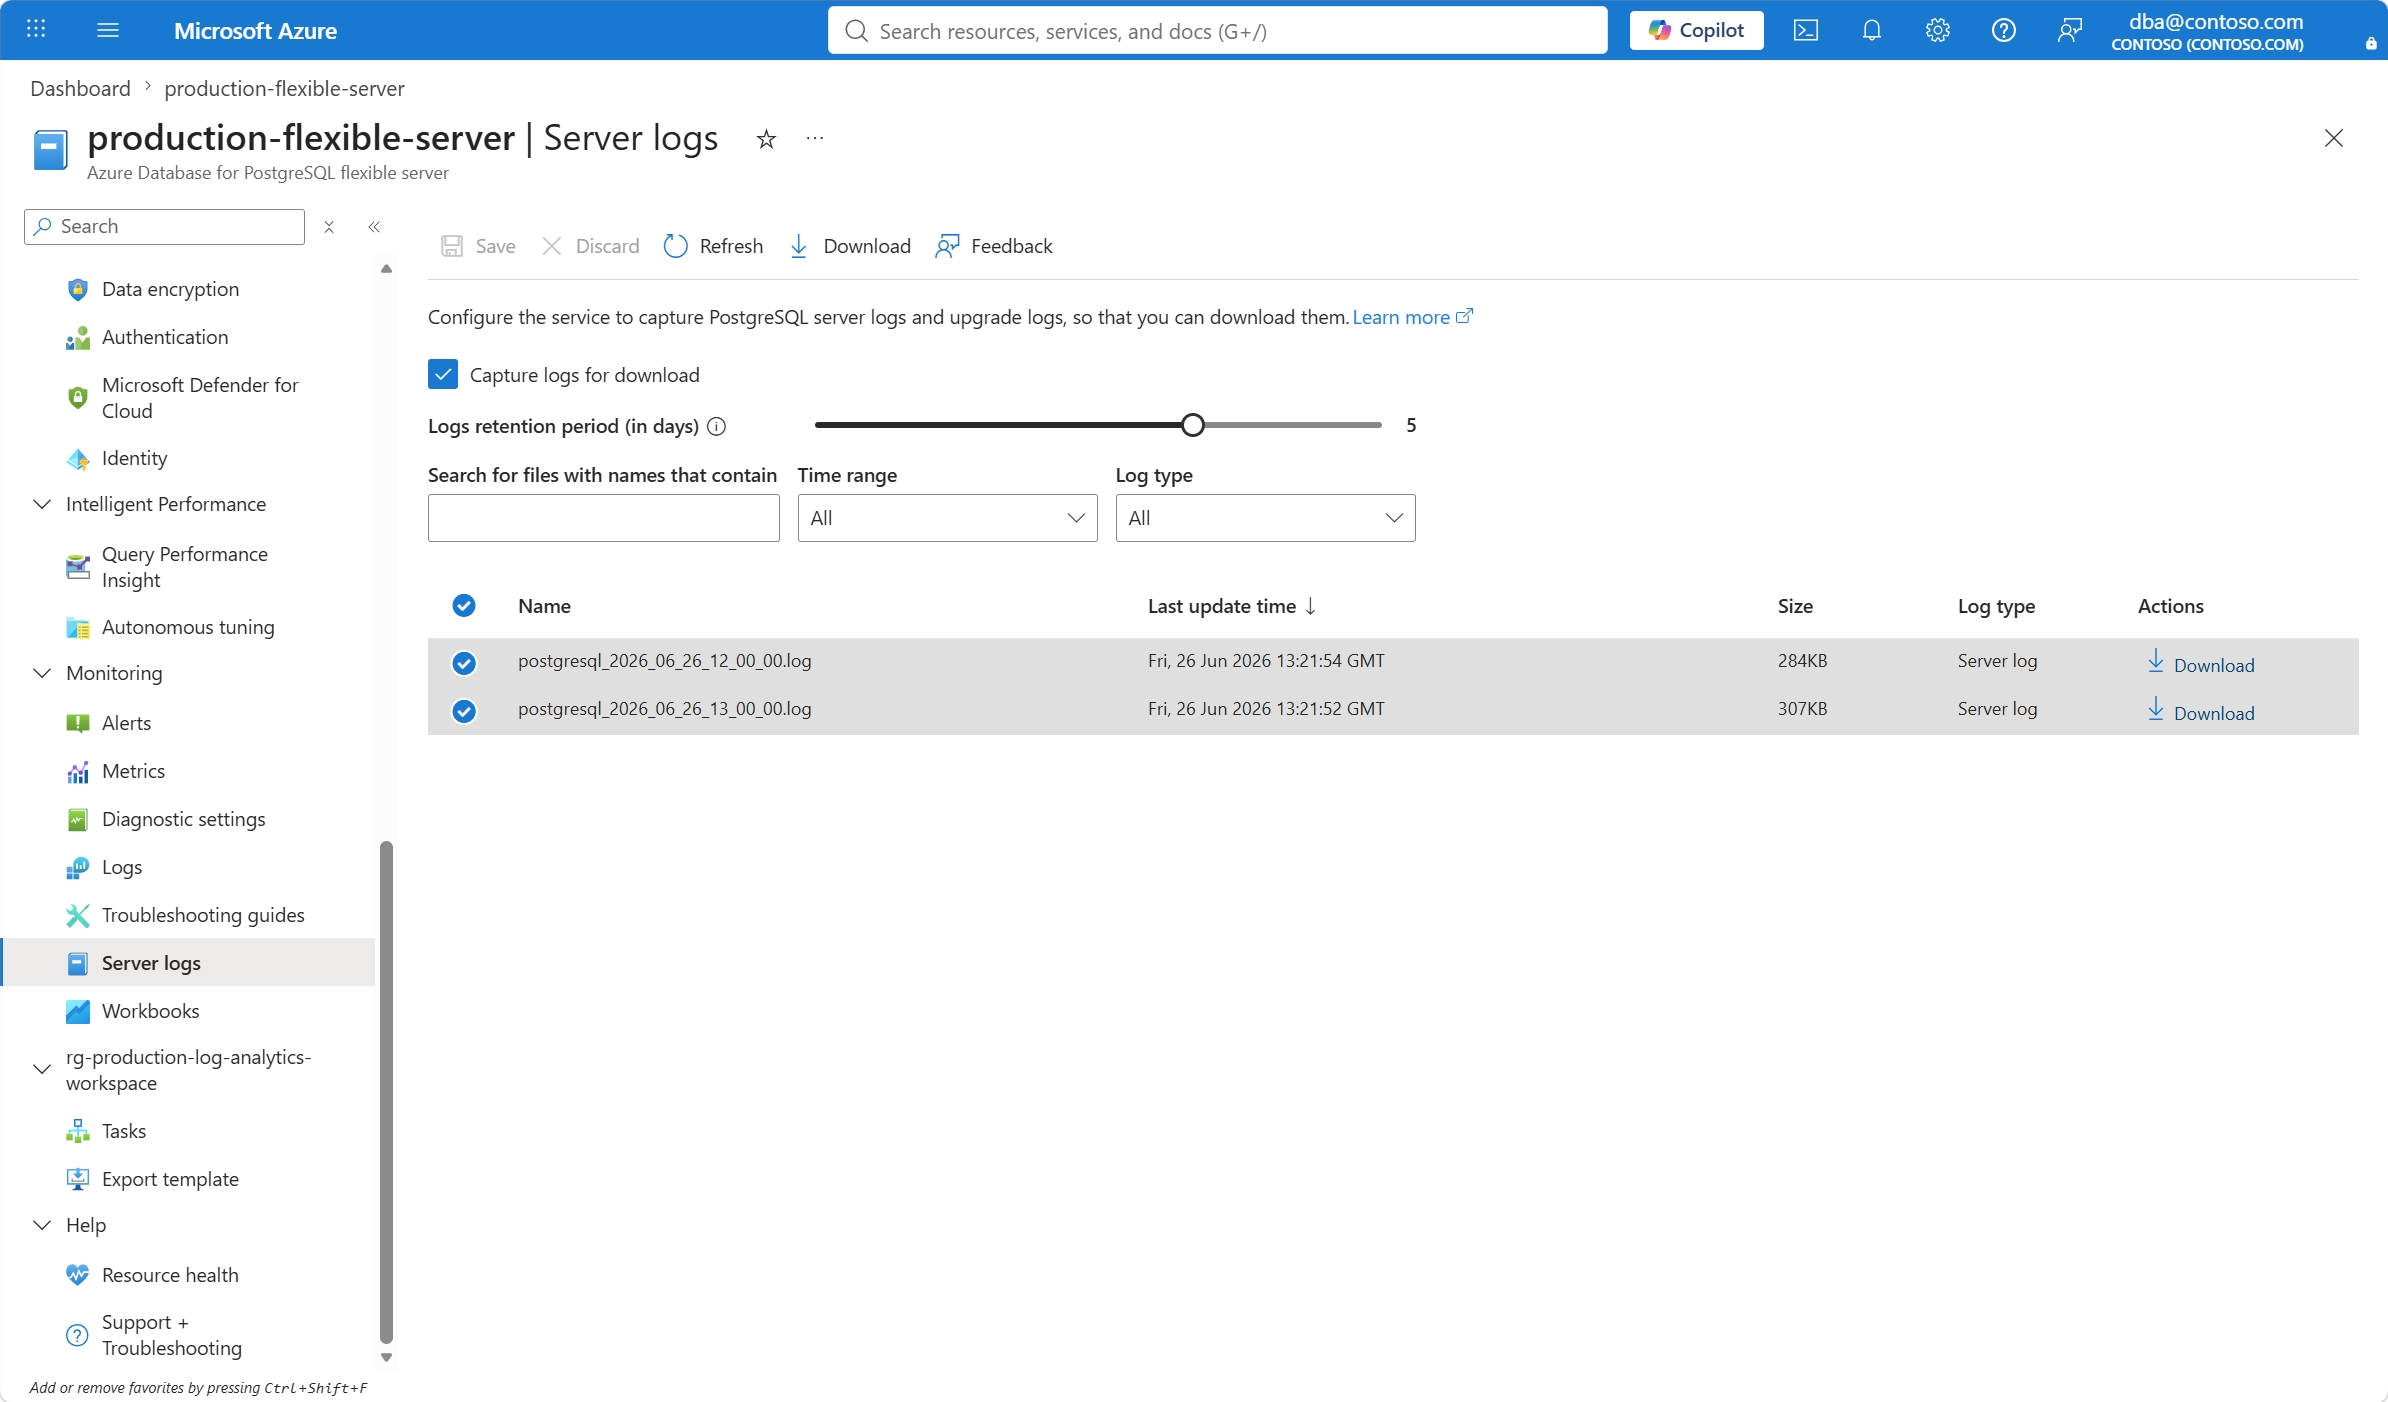Download the 284KB server log
The image size is (2388, 1402).
pyautogui.click(x=2201, y=663)
